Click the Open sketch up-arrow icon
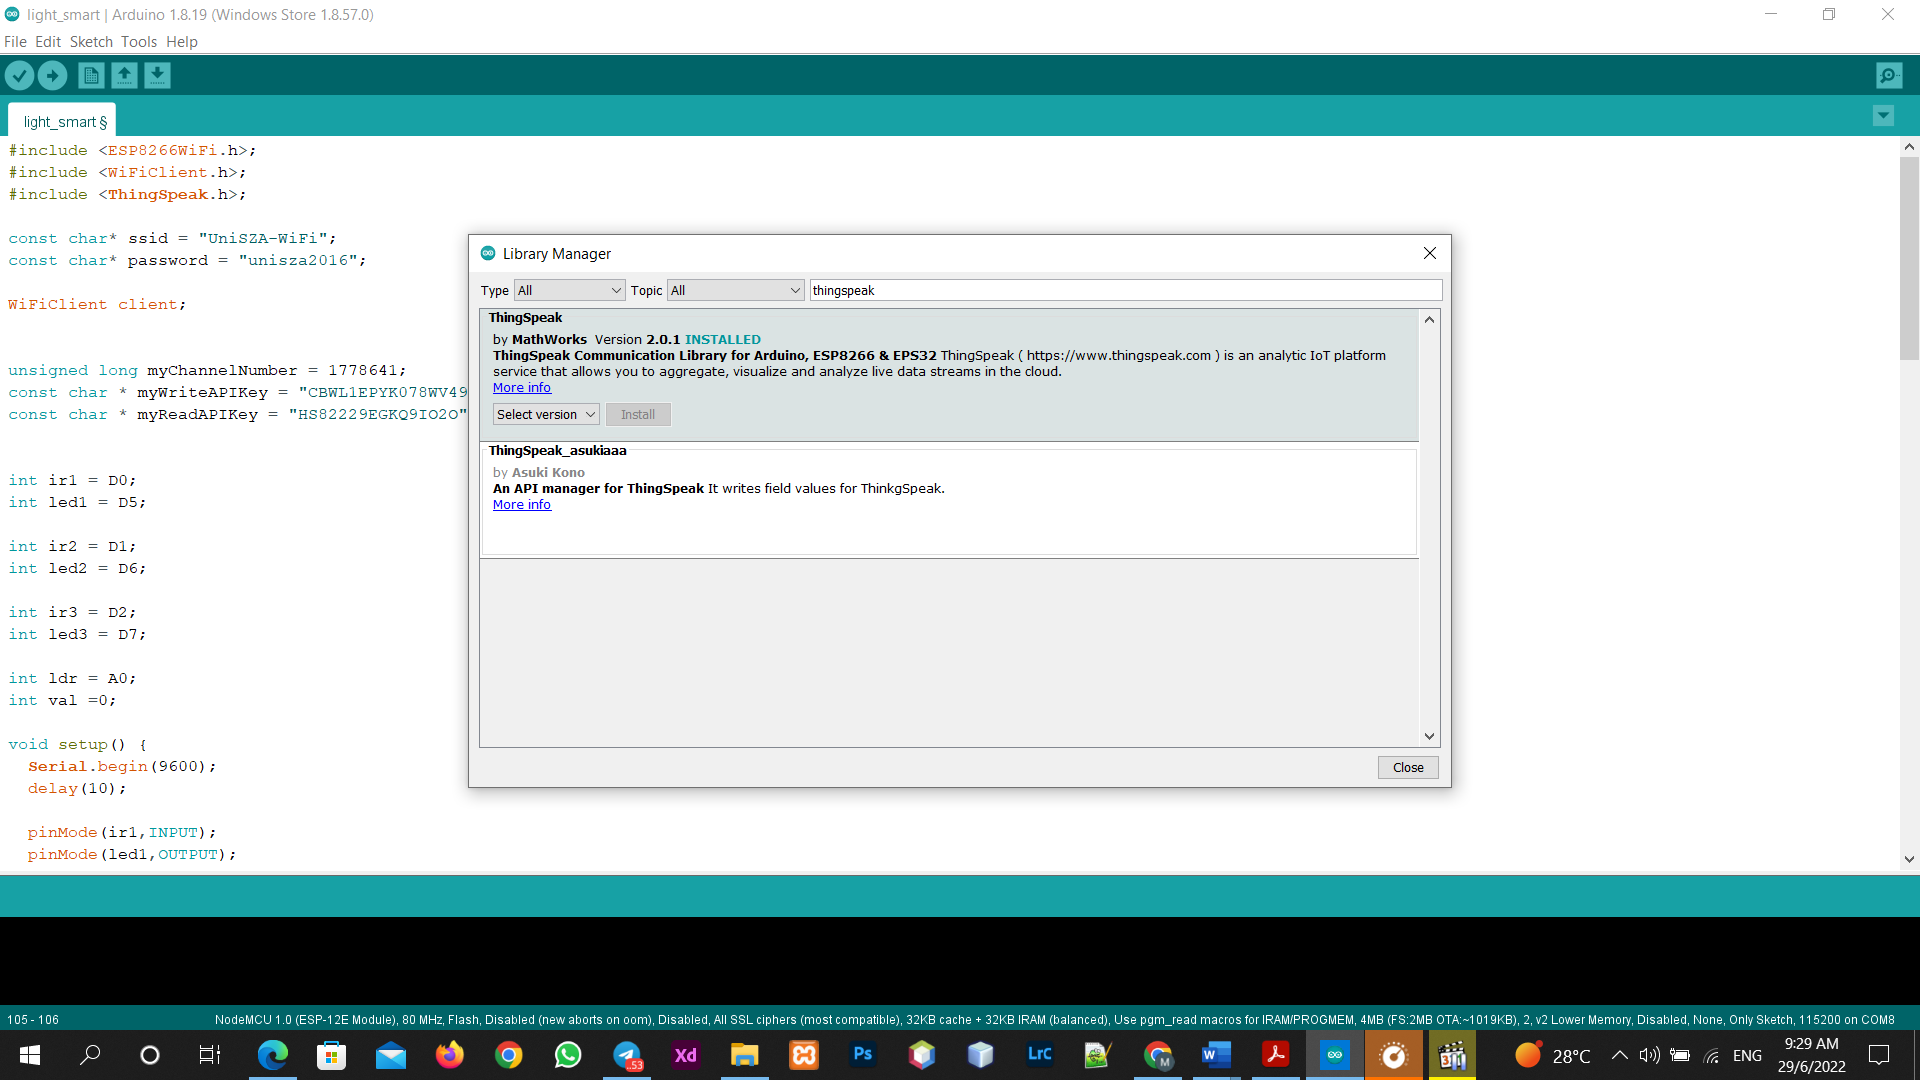The width and height of the screenshot is (1920, 1080). tap(124, 75)
